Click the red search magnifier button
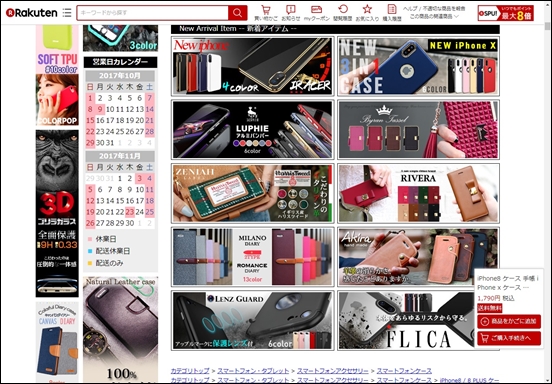552x384 pixels. (237, 13)
